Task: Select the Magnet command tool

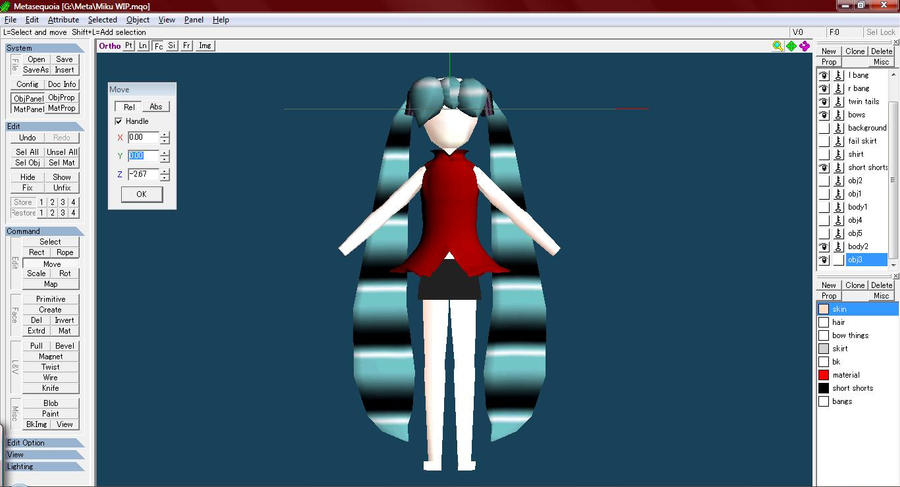Action: point(51,357)
